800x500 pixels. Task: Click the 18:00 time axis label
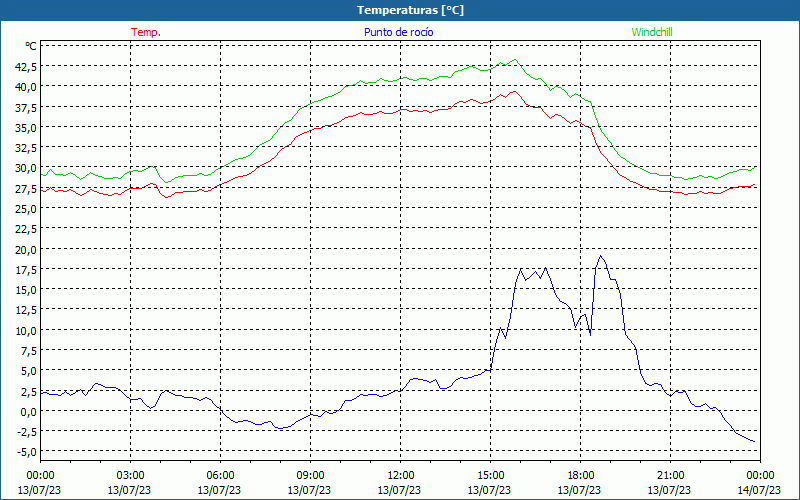pos(581,476)
